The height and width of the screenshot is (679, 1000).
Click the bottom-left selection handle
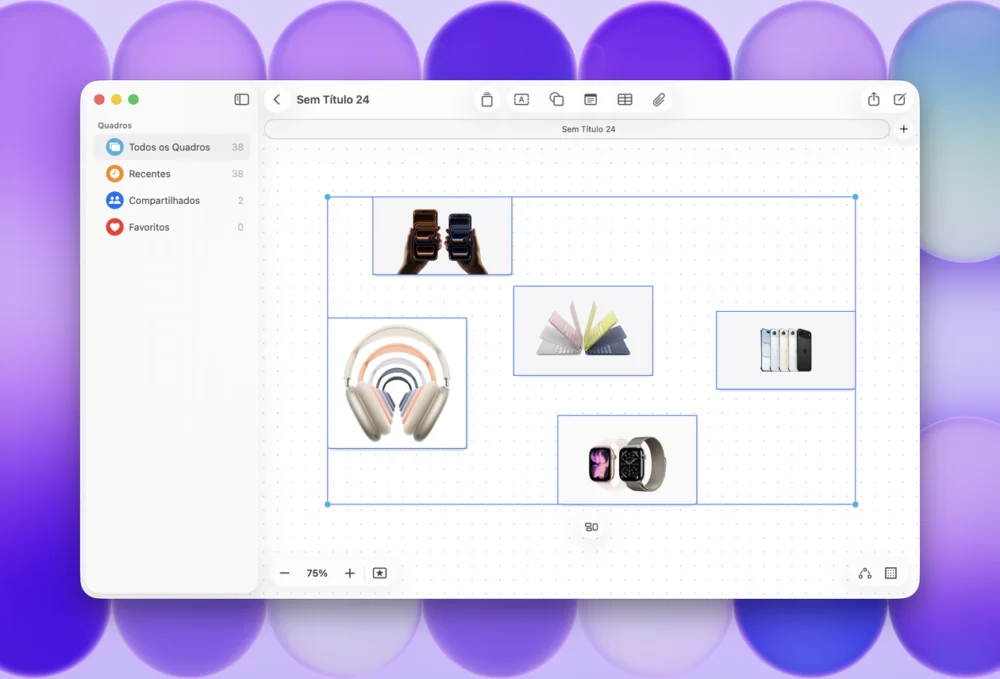(328, 504)
